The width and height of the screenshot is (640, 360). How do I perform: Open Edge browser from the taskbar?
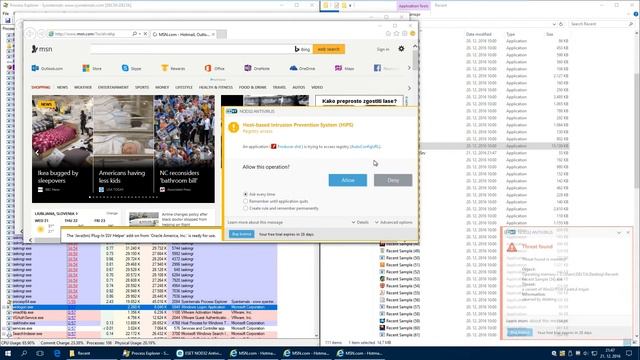click(x=57, y=353)
